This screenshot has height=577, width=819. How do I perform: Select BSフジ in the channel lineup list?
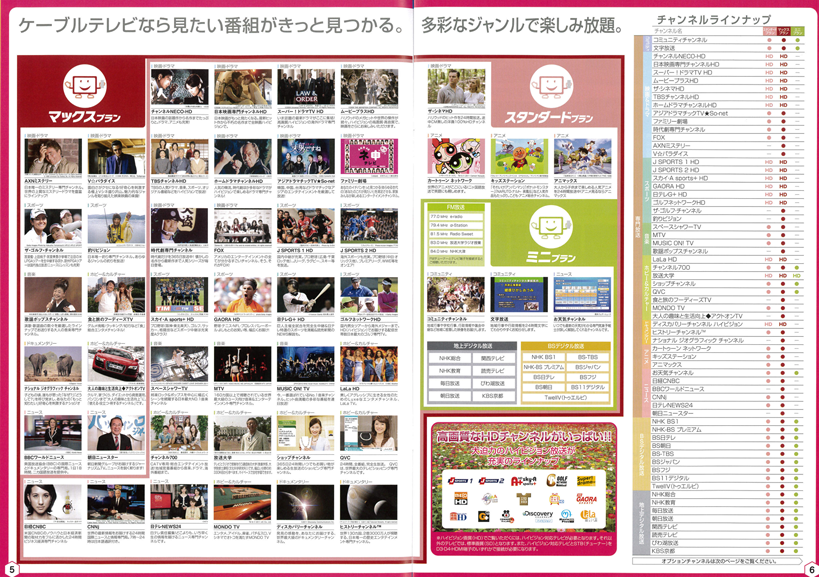coord(662,470)
